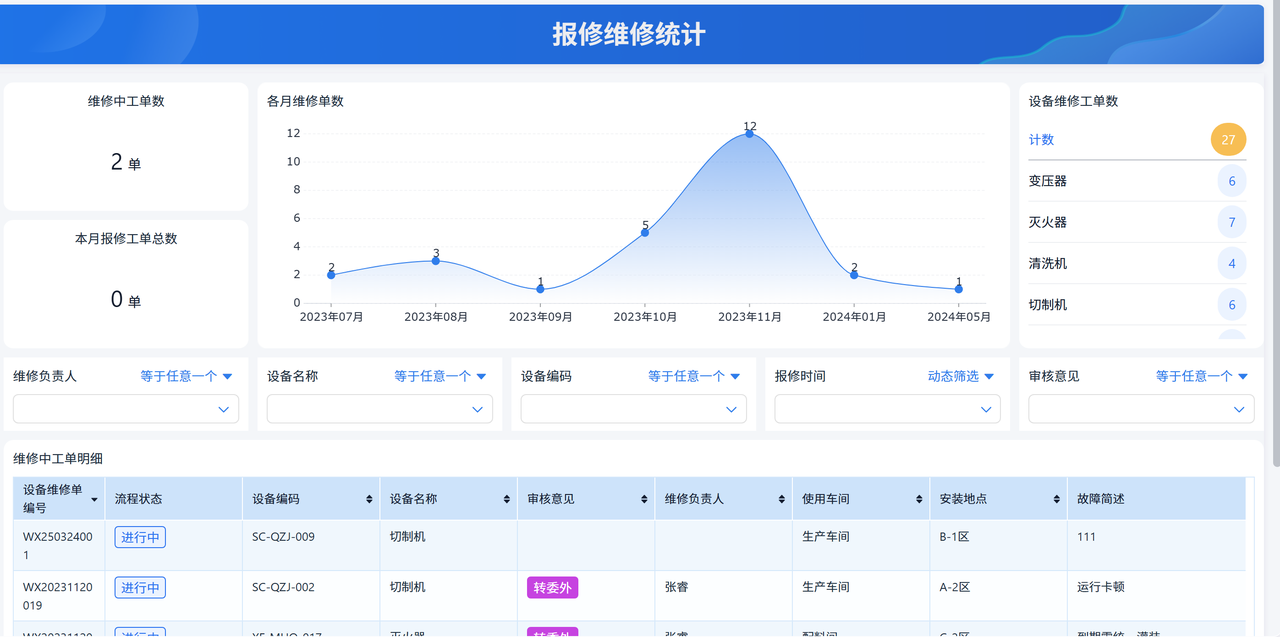Expand the 设备名称 filter select box
The image size is (1280, 637).
click(380, 409)
